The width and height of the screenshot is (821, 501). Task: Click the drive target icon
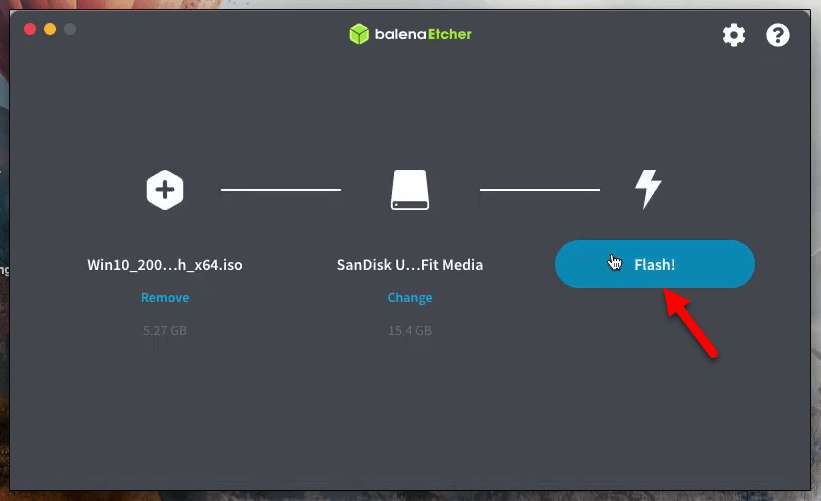[x=410, y=190]
